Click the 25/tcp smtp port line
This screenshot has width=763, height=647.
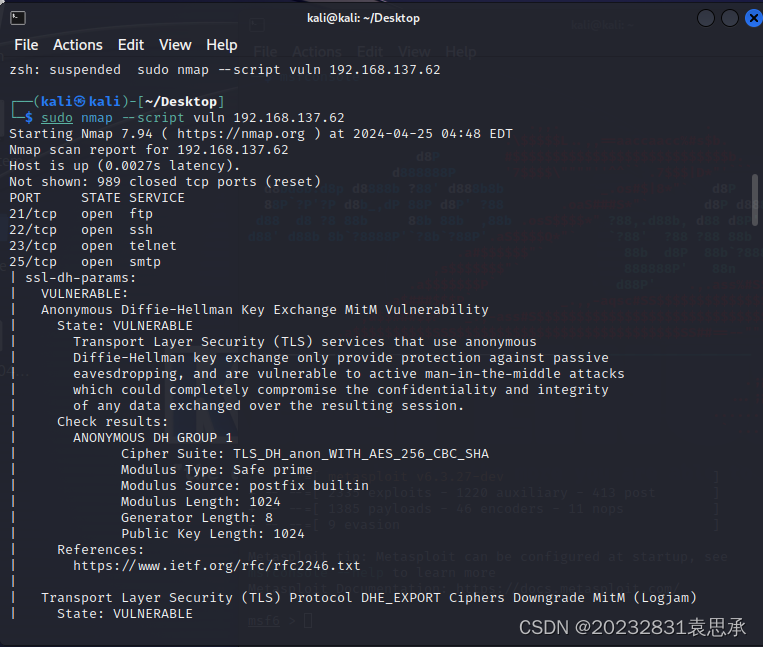[85, 262]
